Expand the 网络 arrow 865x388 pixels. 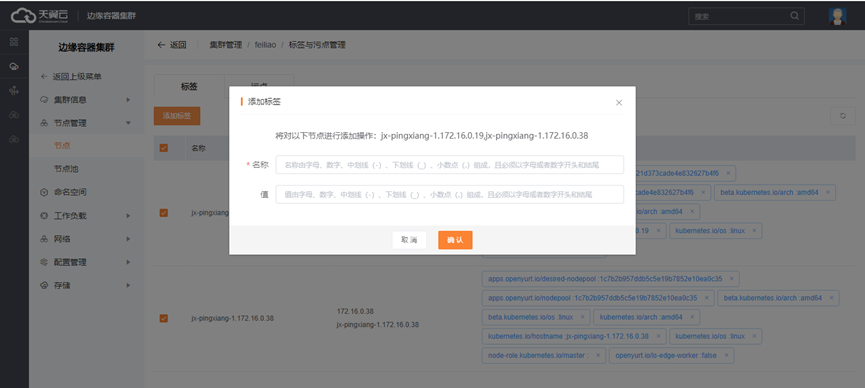(128, 239)
